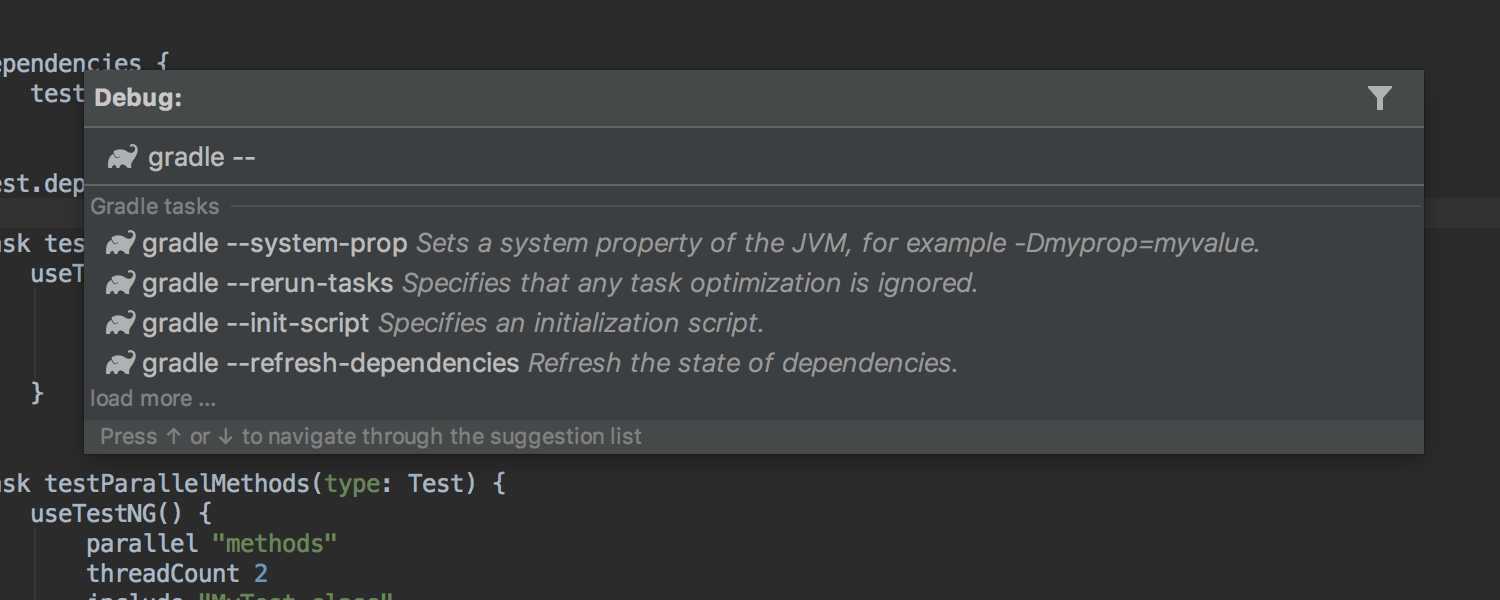Click the elephant icon beside --init-script

121,323
